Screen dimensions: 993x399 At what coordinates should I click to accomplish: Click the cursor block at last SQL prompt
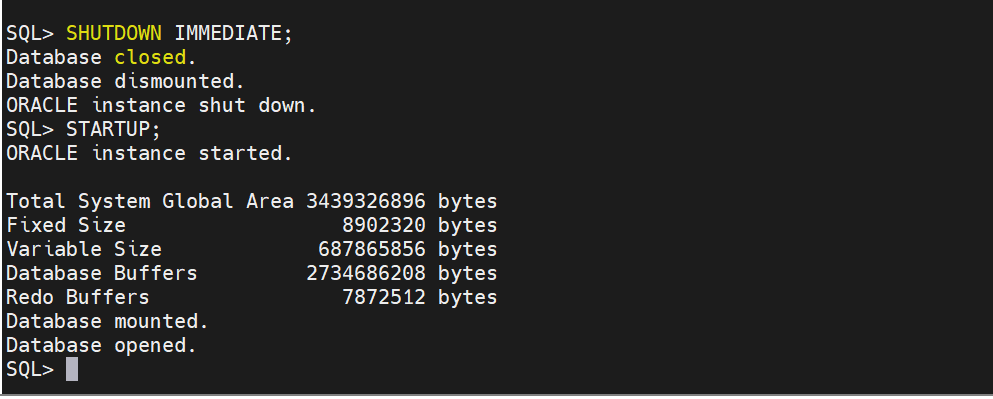click(72, 369)
